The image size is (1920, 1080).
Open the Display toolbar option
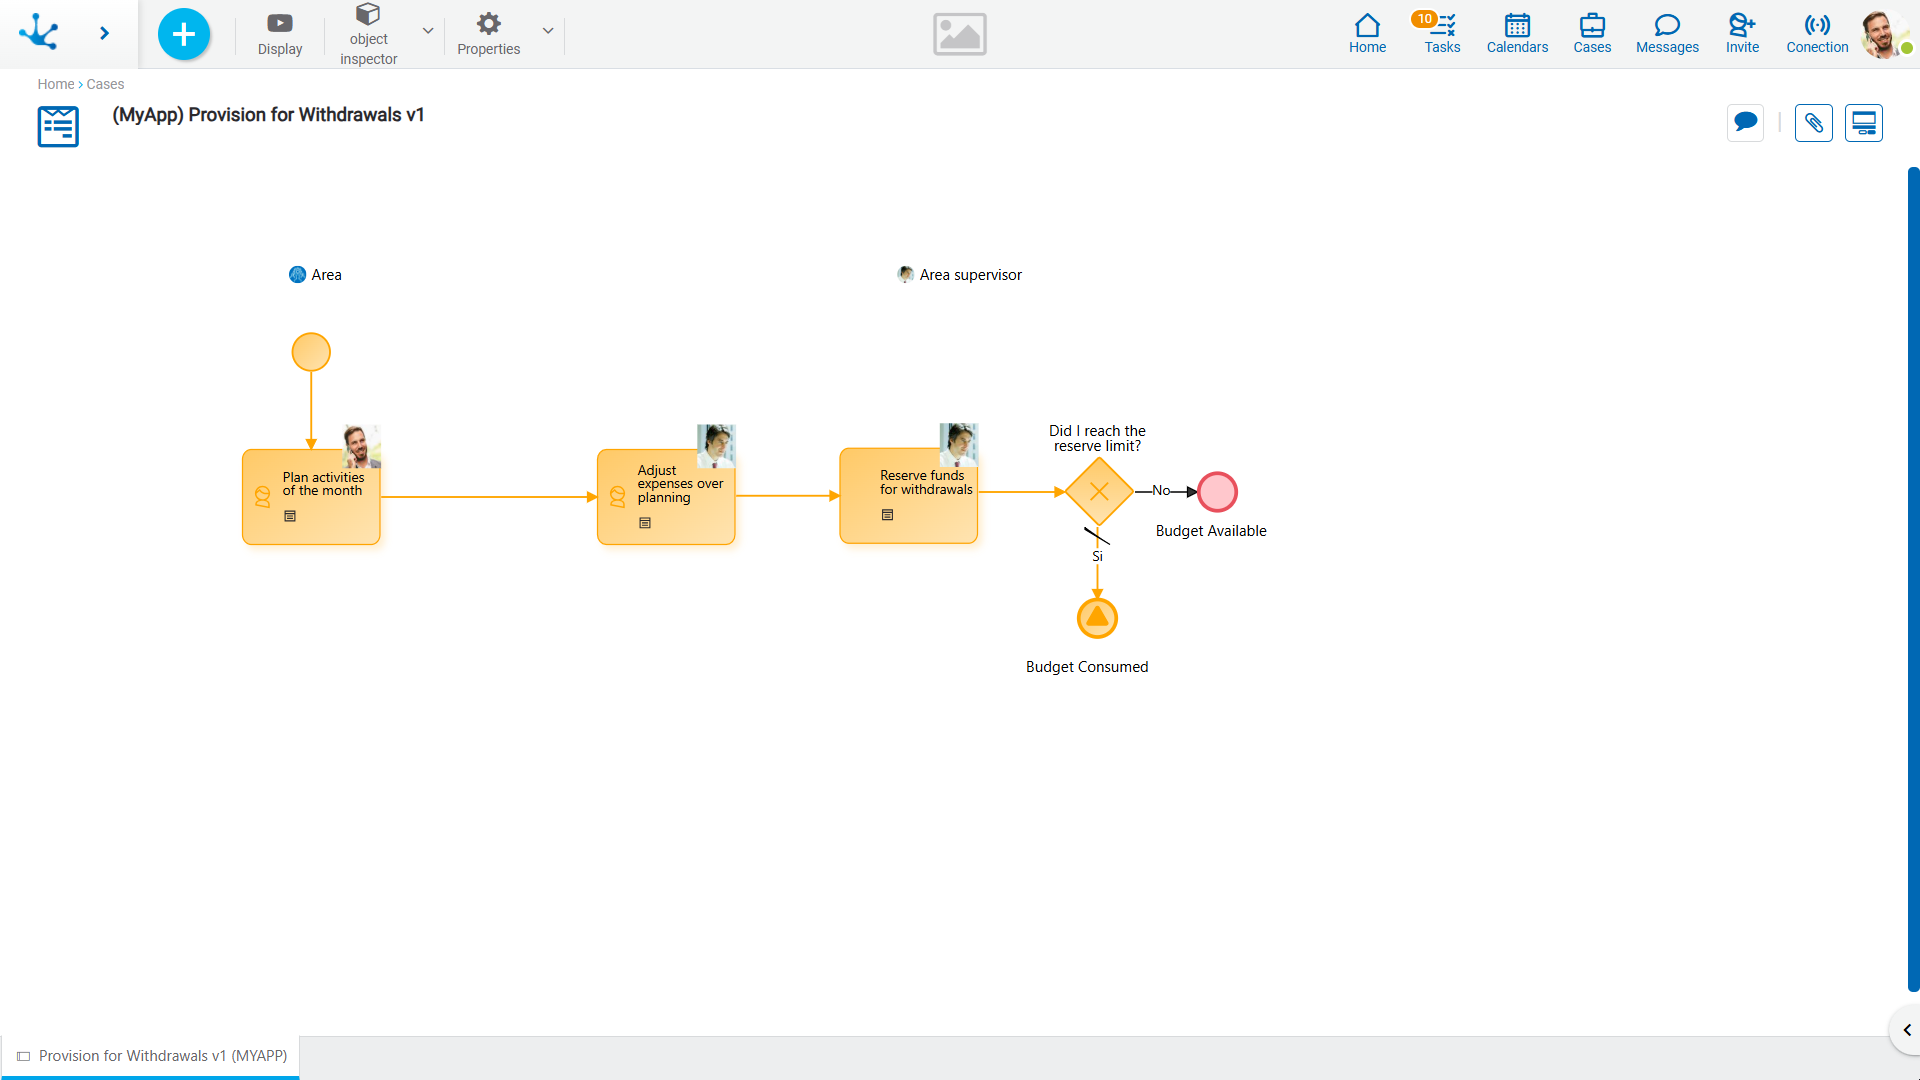coord(280,34)
